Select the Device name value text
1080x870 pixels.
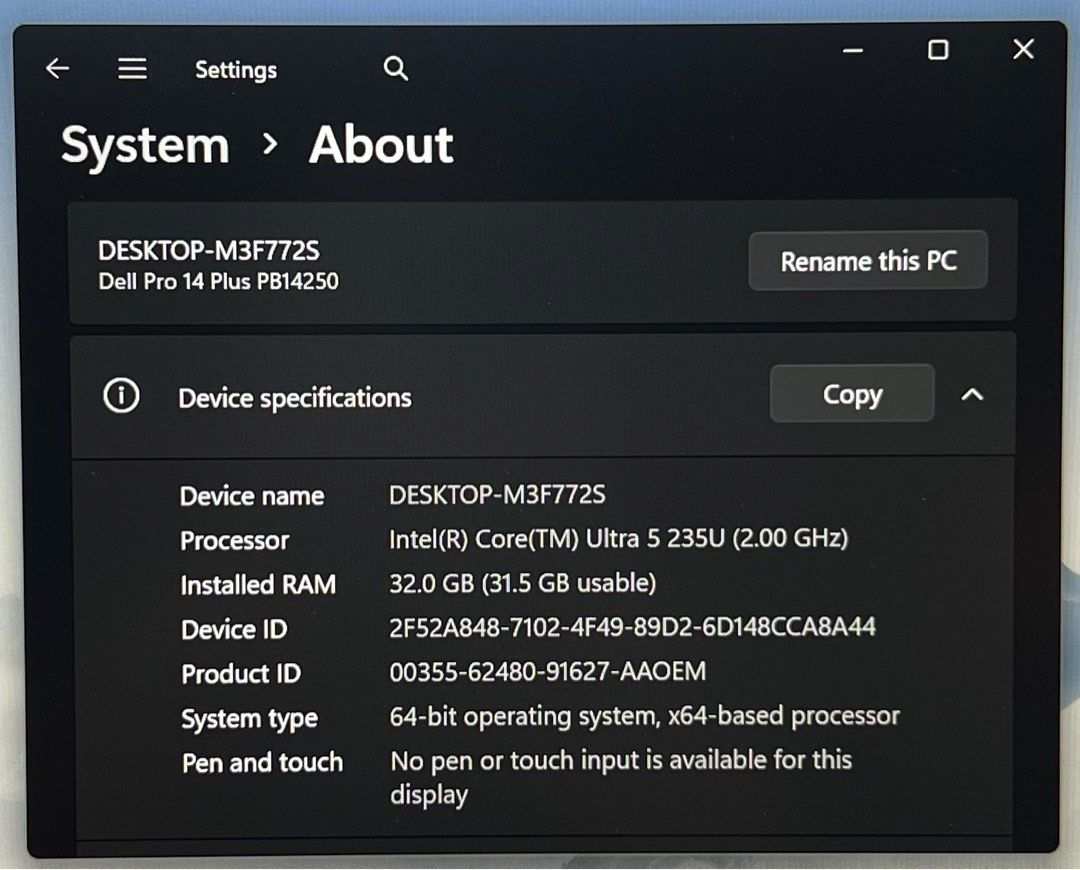[501, 495]
